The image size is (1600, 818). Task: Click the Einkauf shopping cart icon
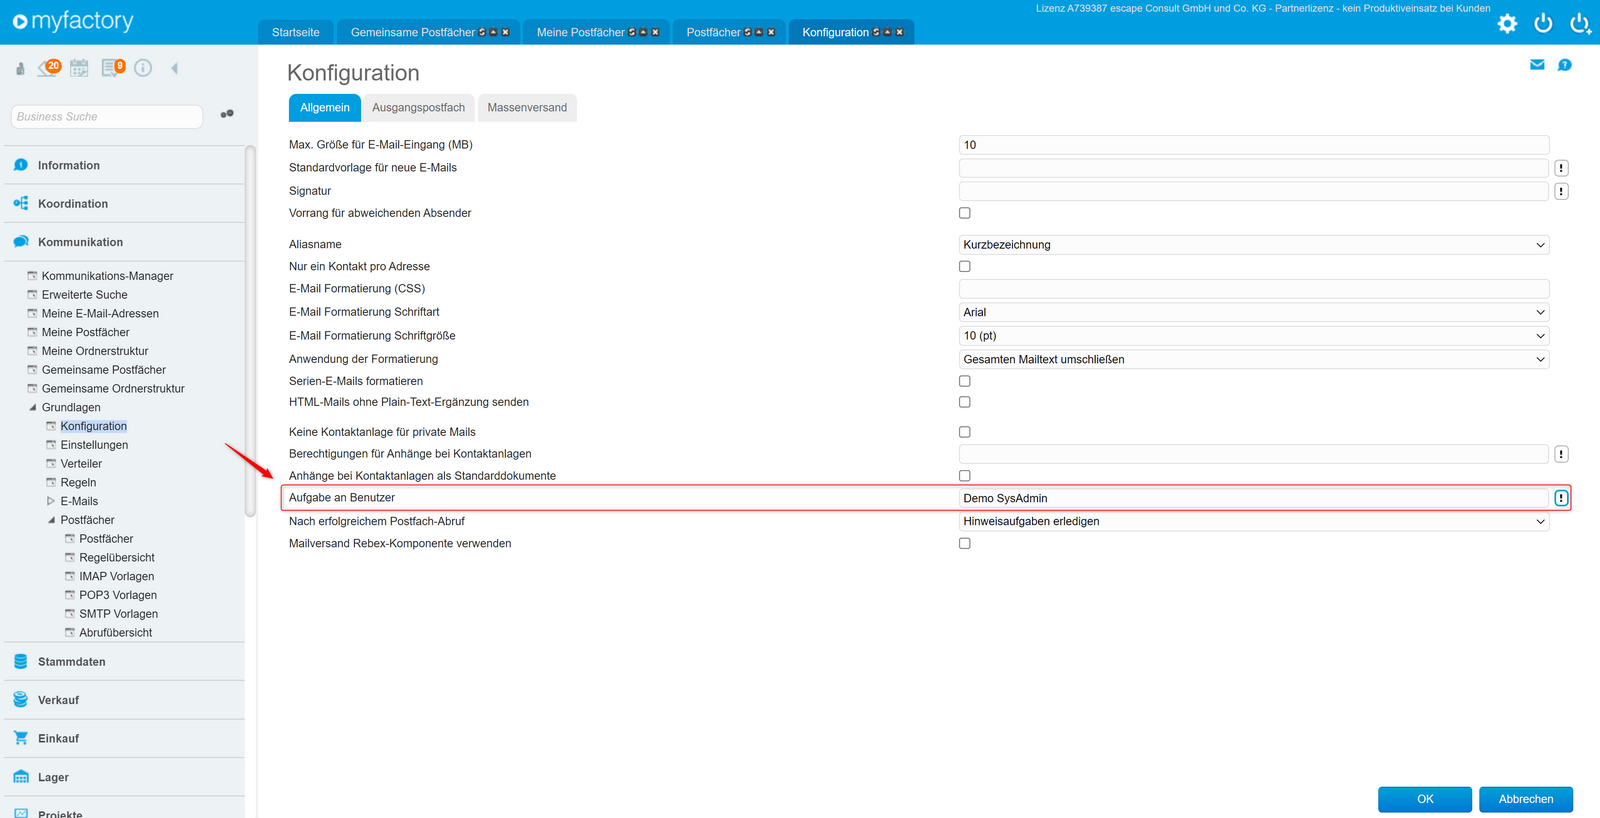point(21,738)
